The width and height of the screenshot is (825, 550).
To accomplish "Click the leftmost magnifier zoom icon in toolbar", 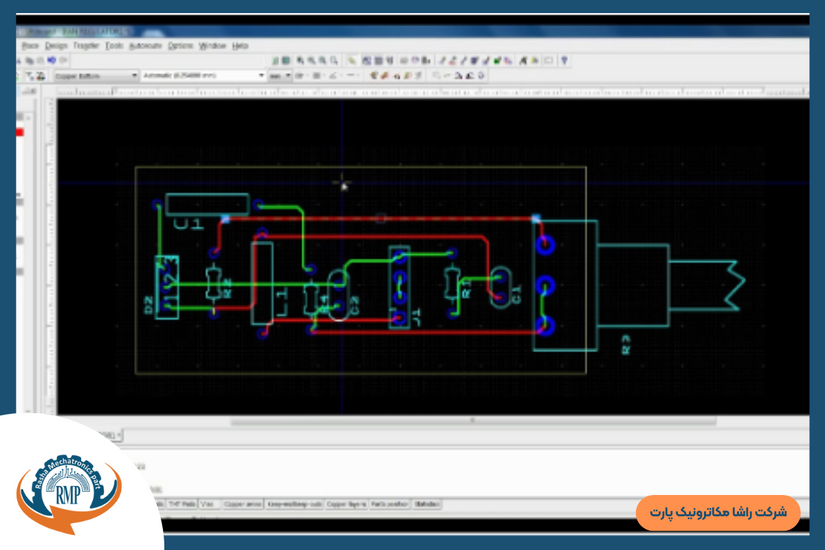I will (299, 61).
